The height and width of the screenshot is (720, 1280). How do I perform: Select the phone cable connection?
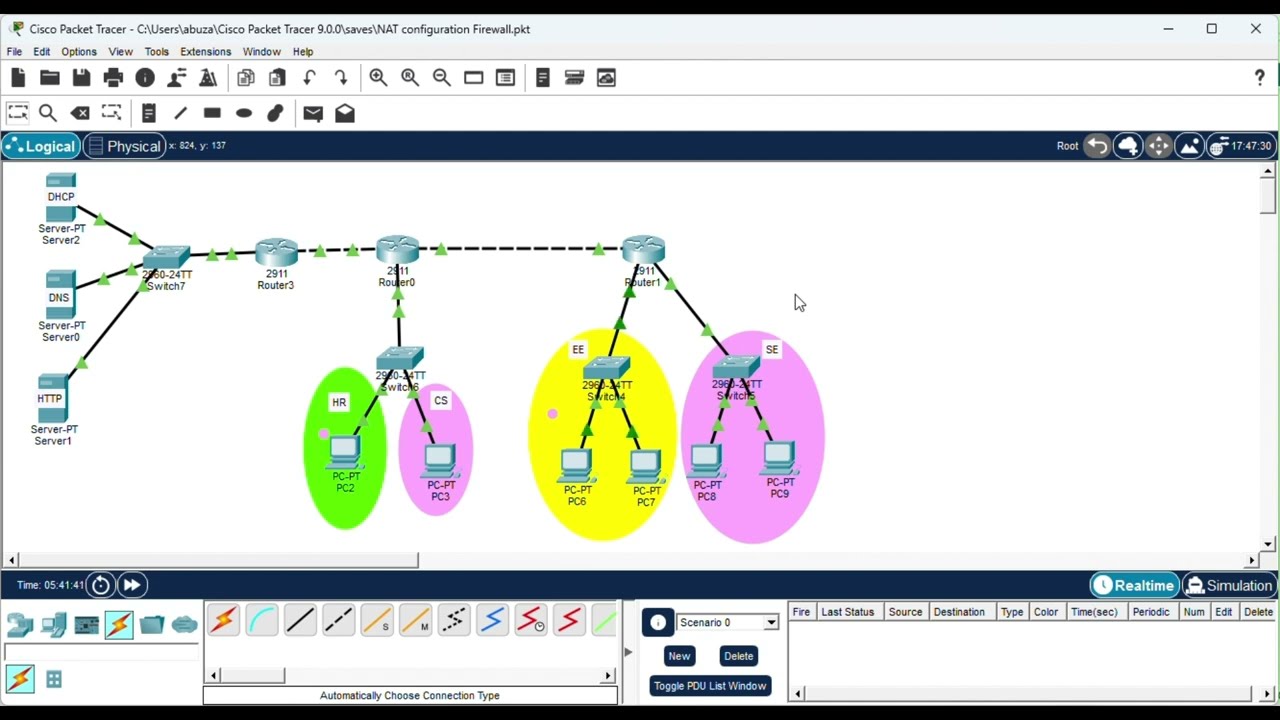click(x=453, y=621)
